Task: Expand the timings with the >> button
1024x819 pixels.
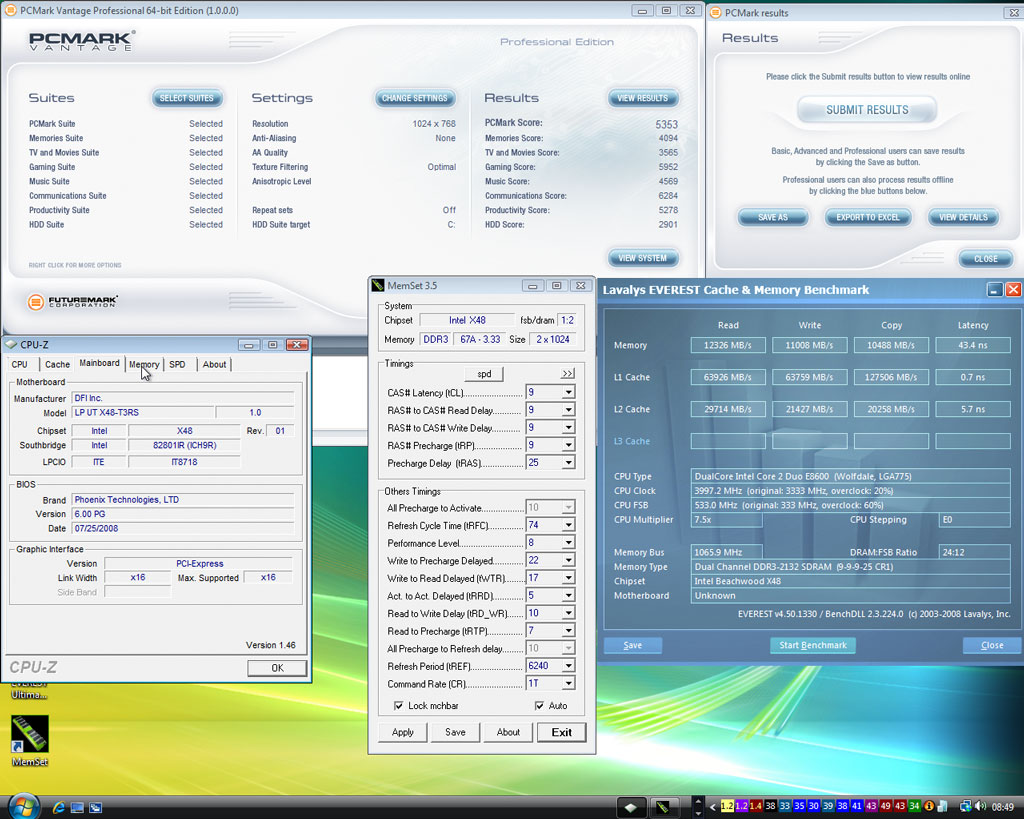Action: coord(567,374)
